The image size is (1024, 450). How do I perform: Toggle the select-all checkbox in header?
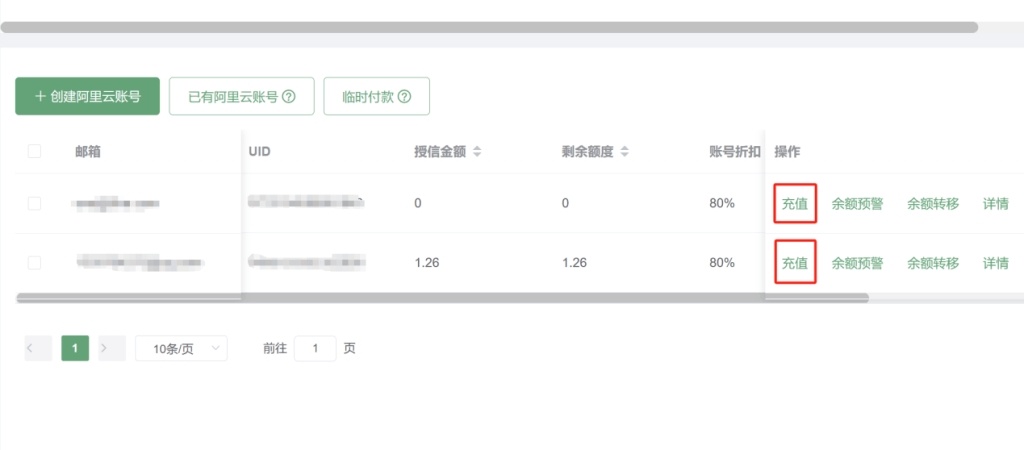35,151
